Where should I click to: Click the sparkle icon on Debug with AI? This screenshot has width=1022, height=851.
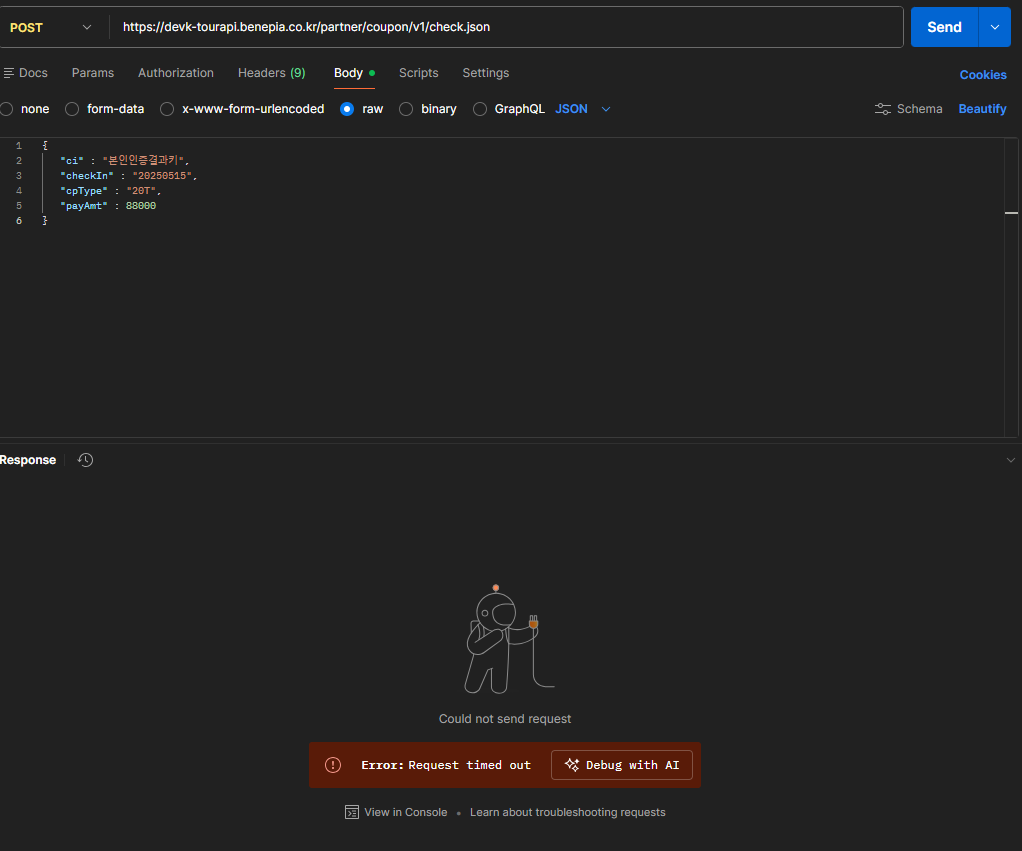point(572,765)
